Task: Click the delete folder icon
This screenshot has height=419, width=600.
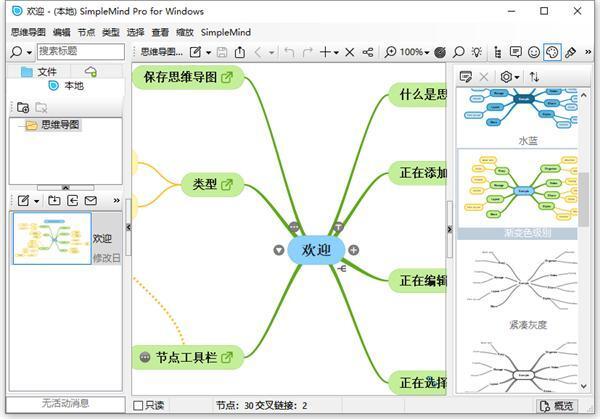Action: point(41,108)
